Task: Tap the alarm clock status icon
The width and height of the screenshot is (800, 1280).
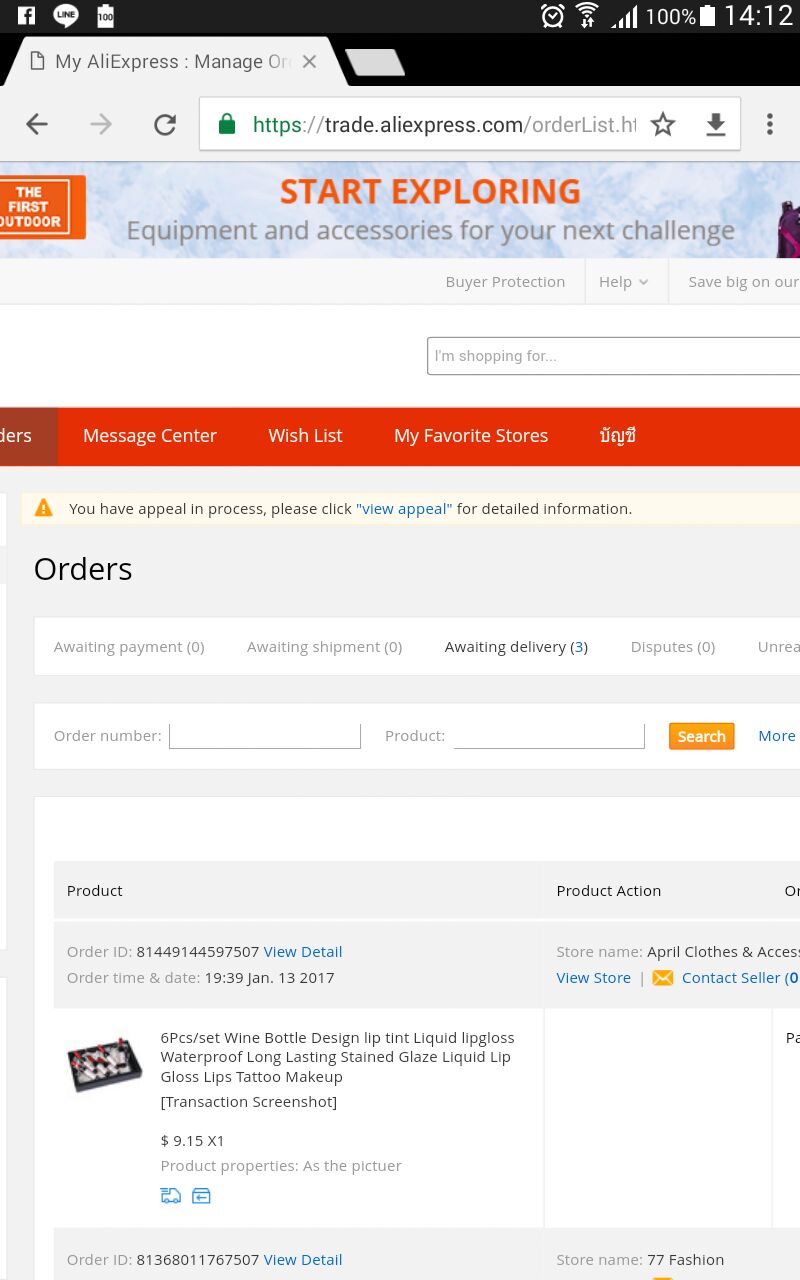Action: (x=552, y=15)
